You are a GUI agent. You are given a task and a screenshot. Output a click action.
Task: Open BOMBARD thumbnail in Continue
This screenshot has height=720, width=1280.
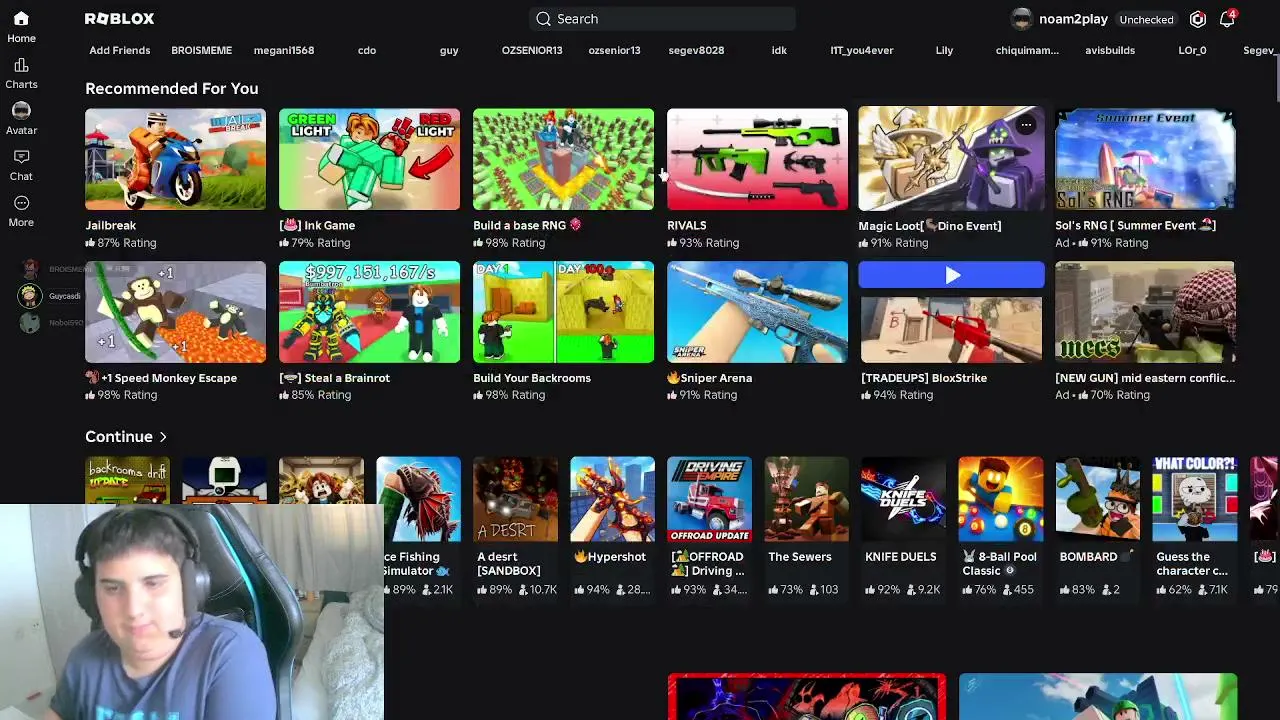pyautogui.click(x=1097, y=499)
